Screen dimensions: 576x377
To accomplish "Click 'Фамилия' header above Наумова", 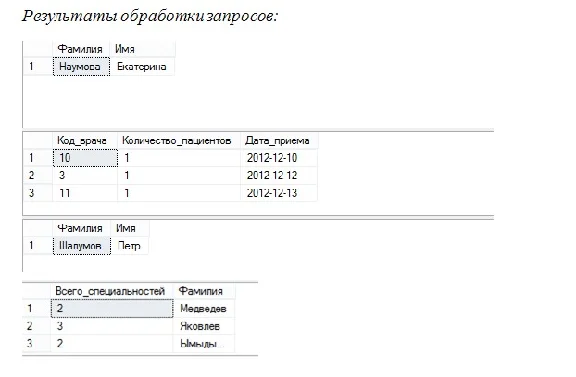I will pos(82,49).
